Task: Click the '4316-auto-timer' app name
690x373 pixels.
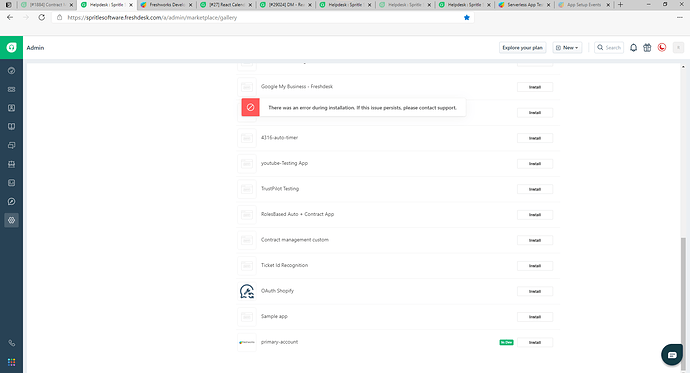Action: coord(279,138)
